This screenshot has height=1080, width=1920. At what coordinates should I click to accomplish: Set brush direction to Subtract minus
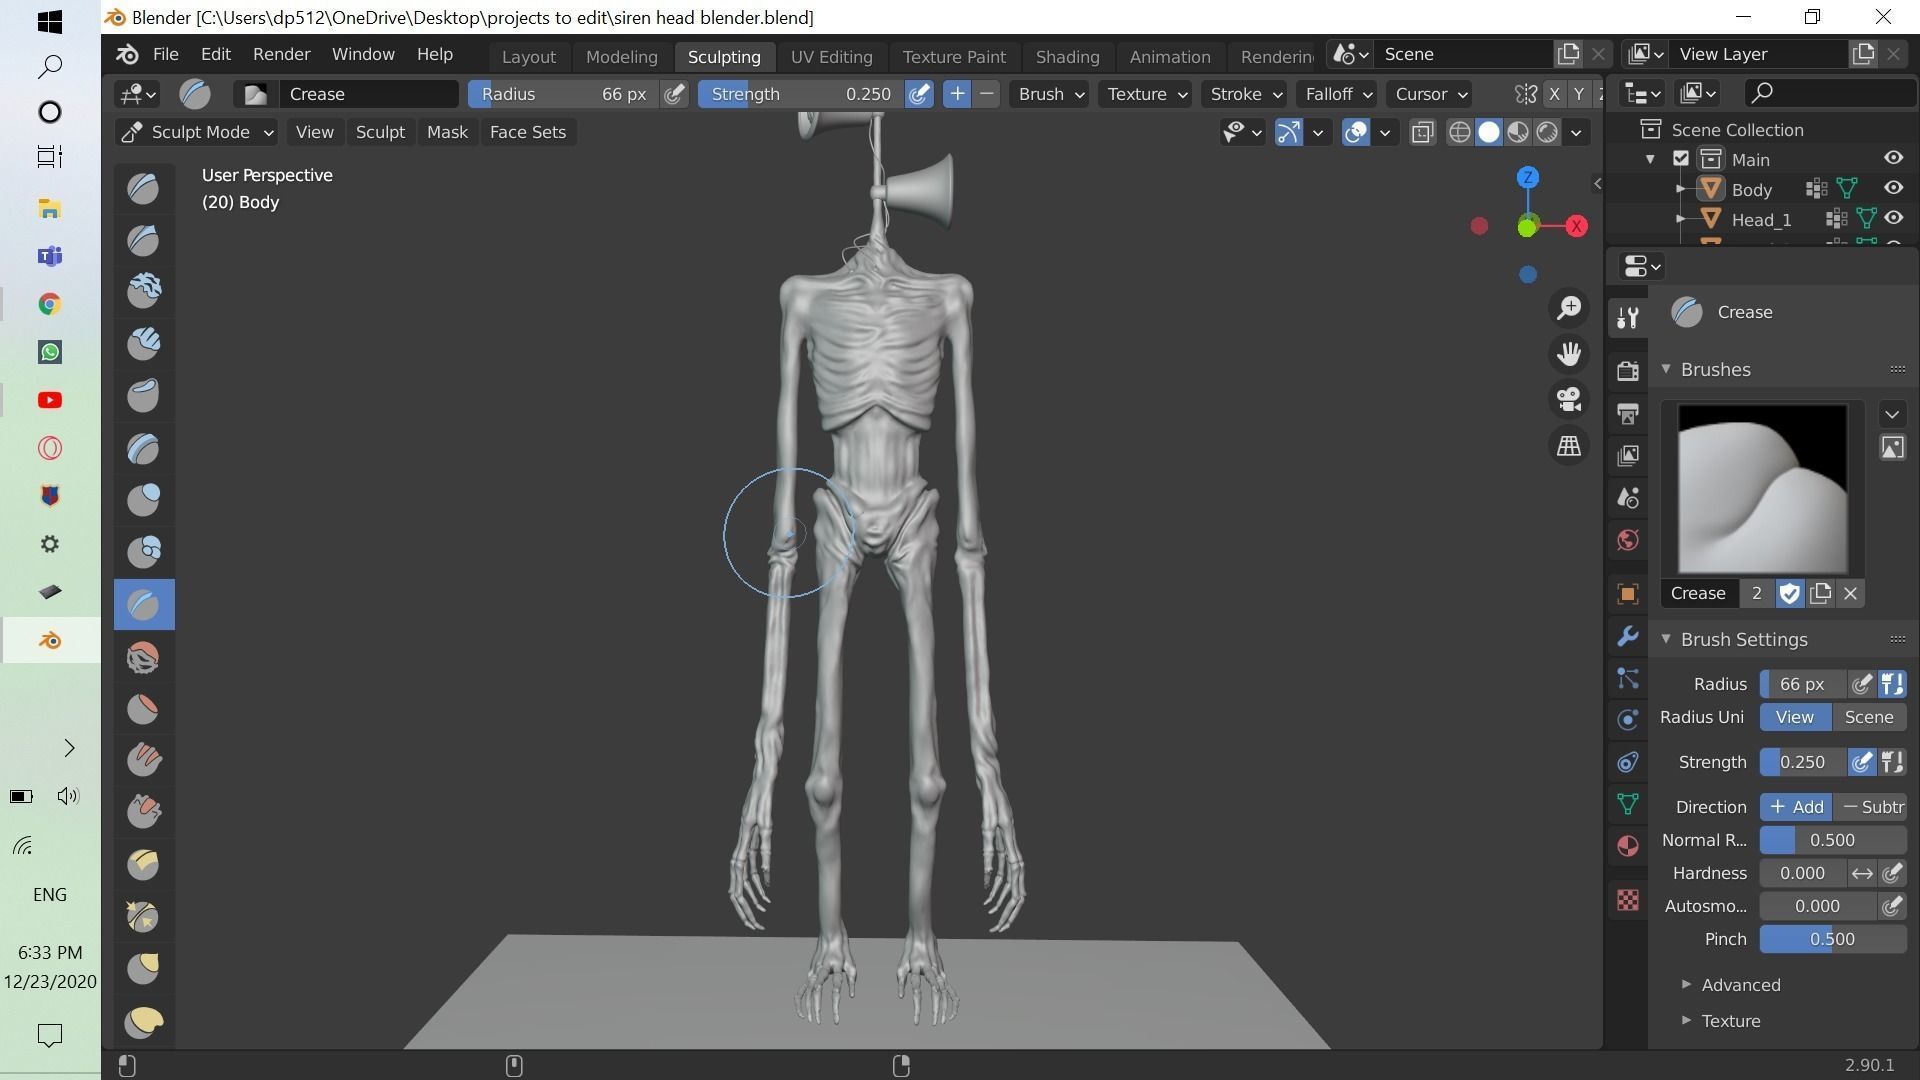(x=1871, y=807)
